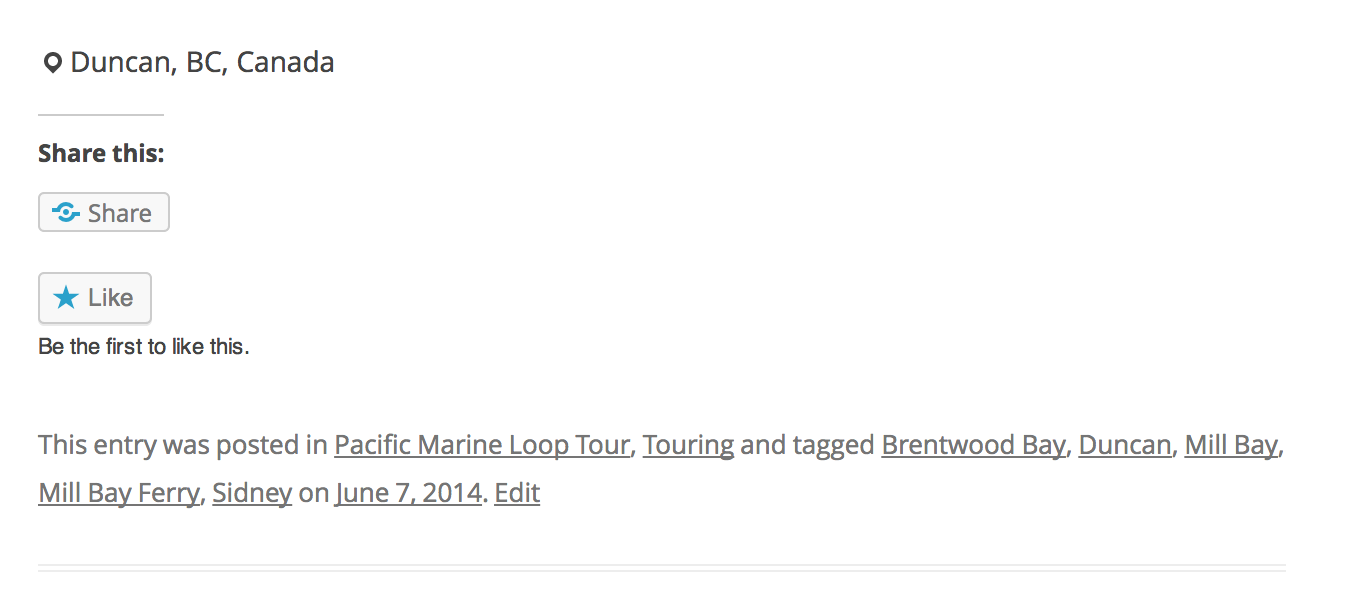Image resolution: width=1352 pixels, height=606 pixels.
Task: Open the Touring category link
Action: coord(688,445)
